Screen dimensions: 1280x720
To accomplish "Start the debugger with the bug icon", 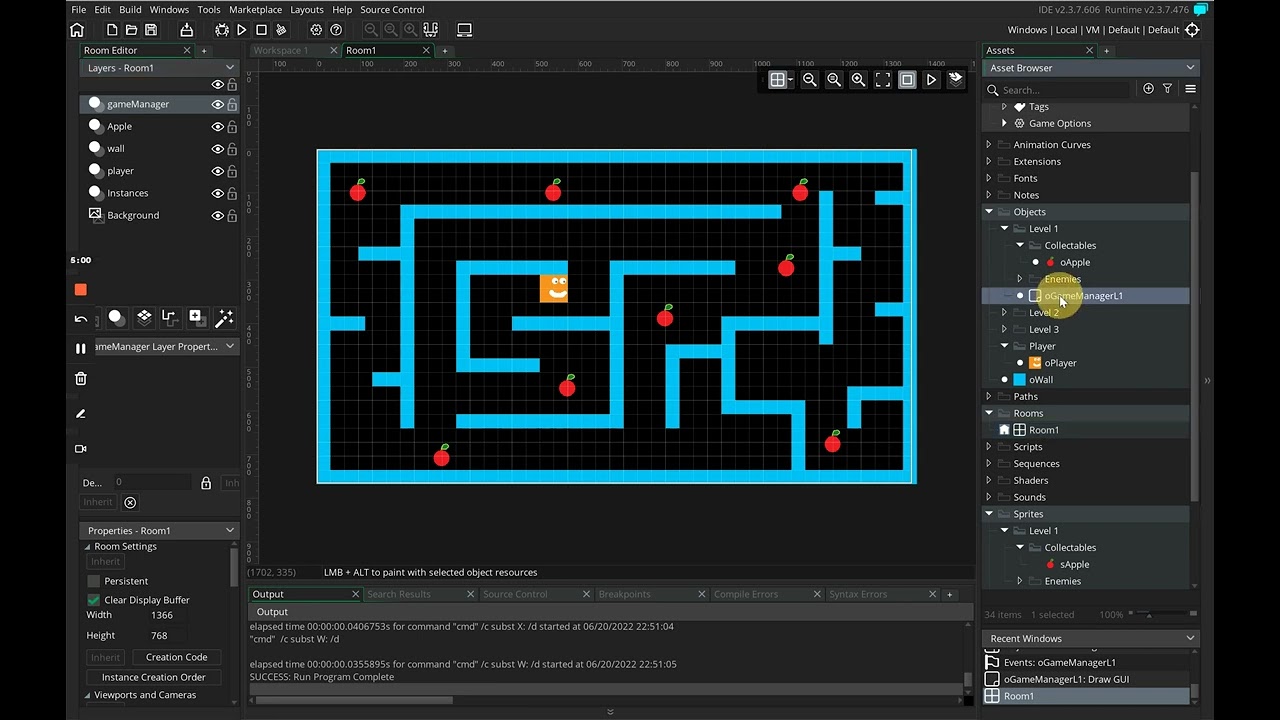I will coord(222,30).
